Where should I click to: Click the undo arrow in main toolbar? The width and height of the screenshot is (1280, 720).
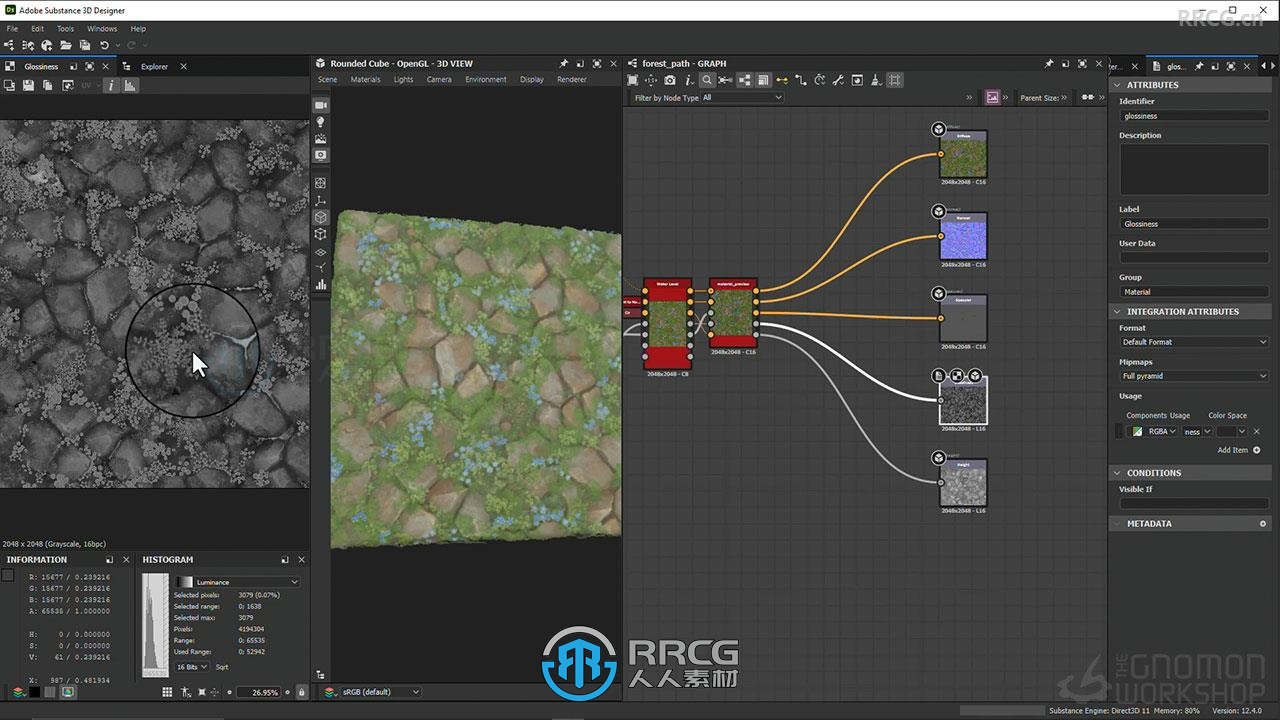tap(104, 46)
